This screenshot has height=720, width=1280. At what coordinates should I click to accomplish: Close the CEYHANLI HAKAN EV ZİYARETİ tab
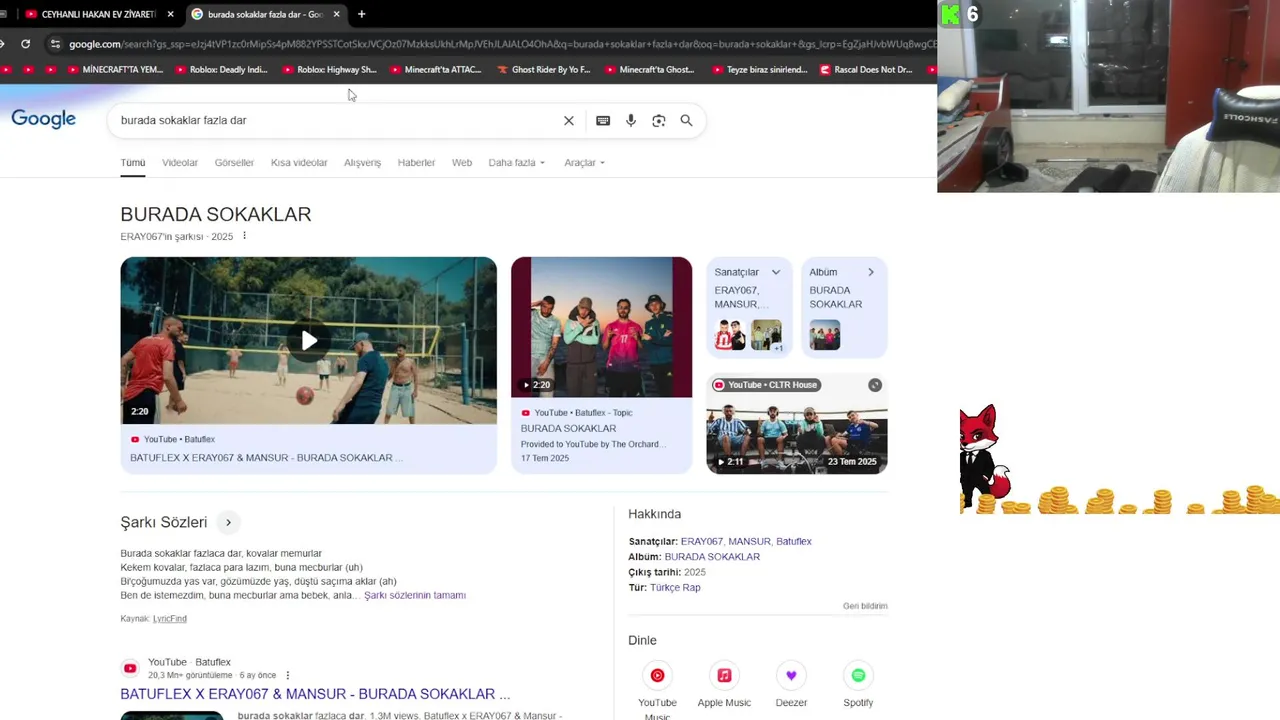coord(171,14)
